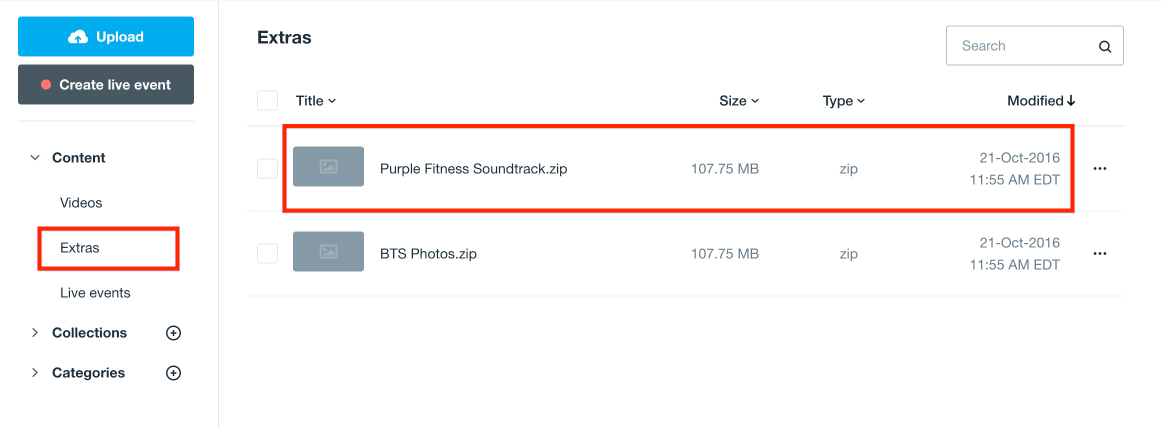Collapse the Content section chevron
Viewport: 1164px width, 428px height.
[35, 158]
